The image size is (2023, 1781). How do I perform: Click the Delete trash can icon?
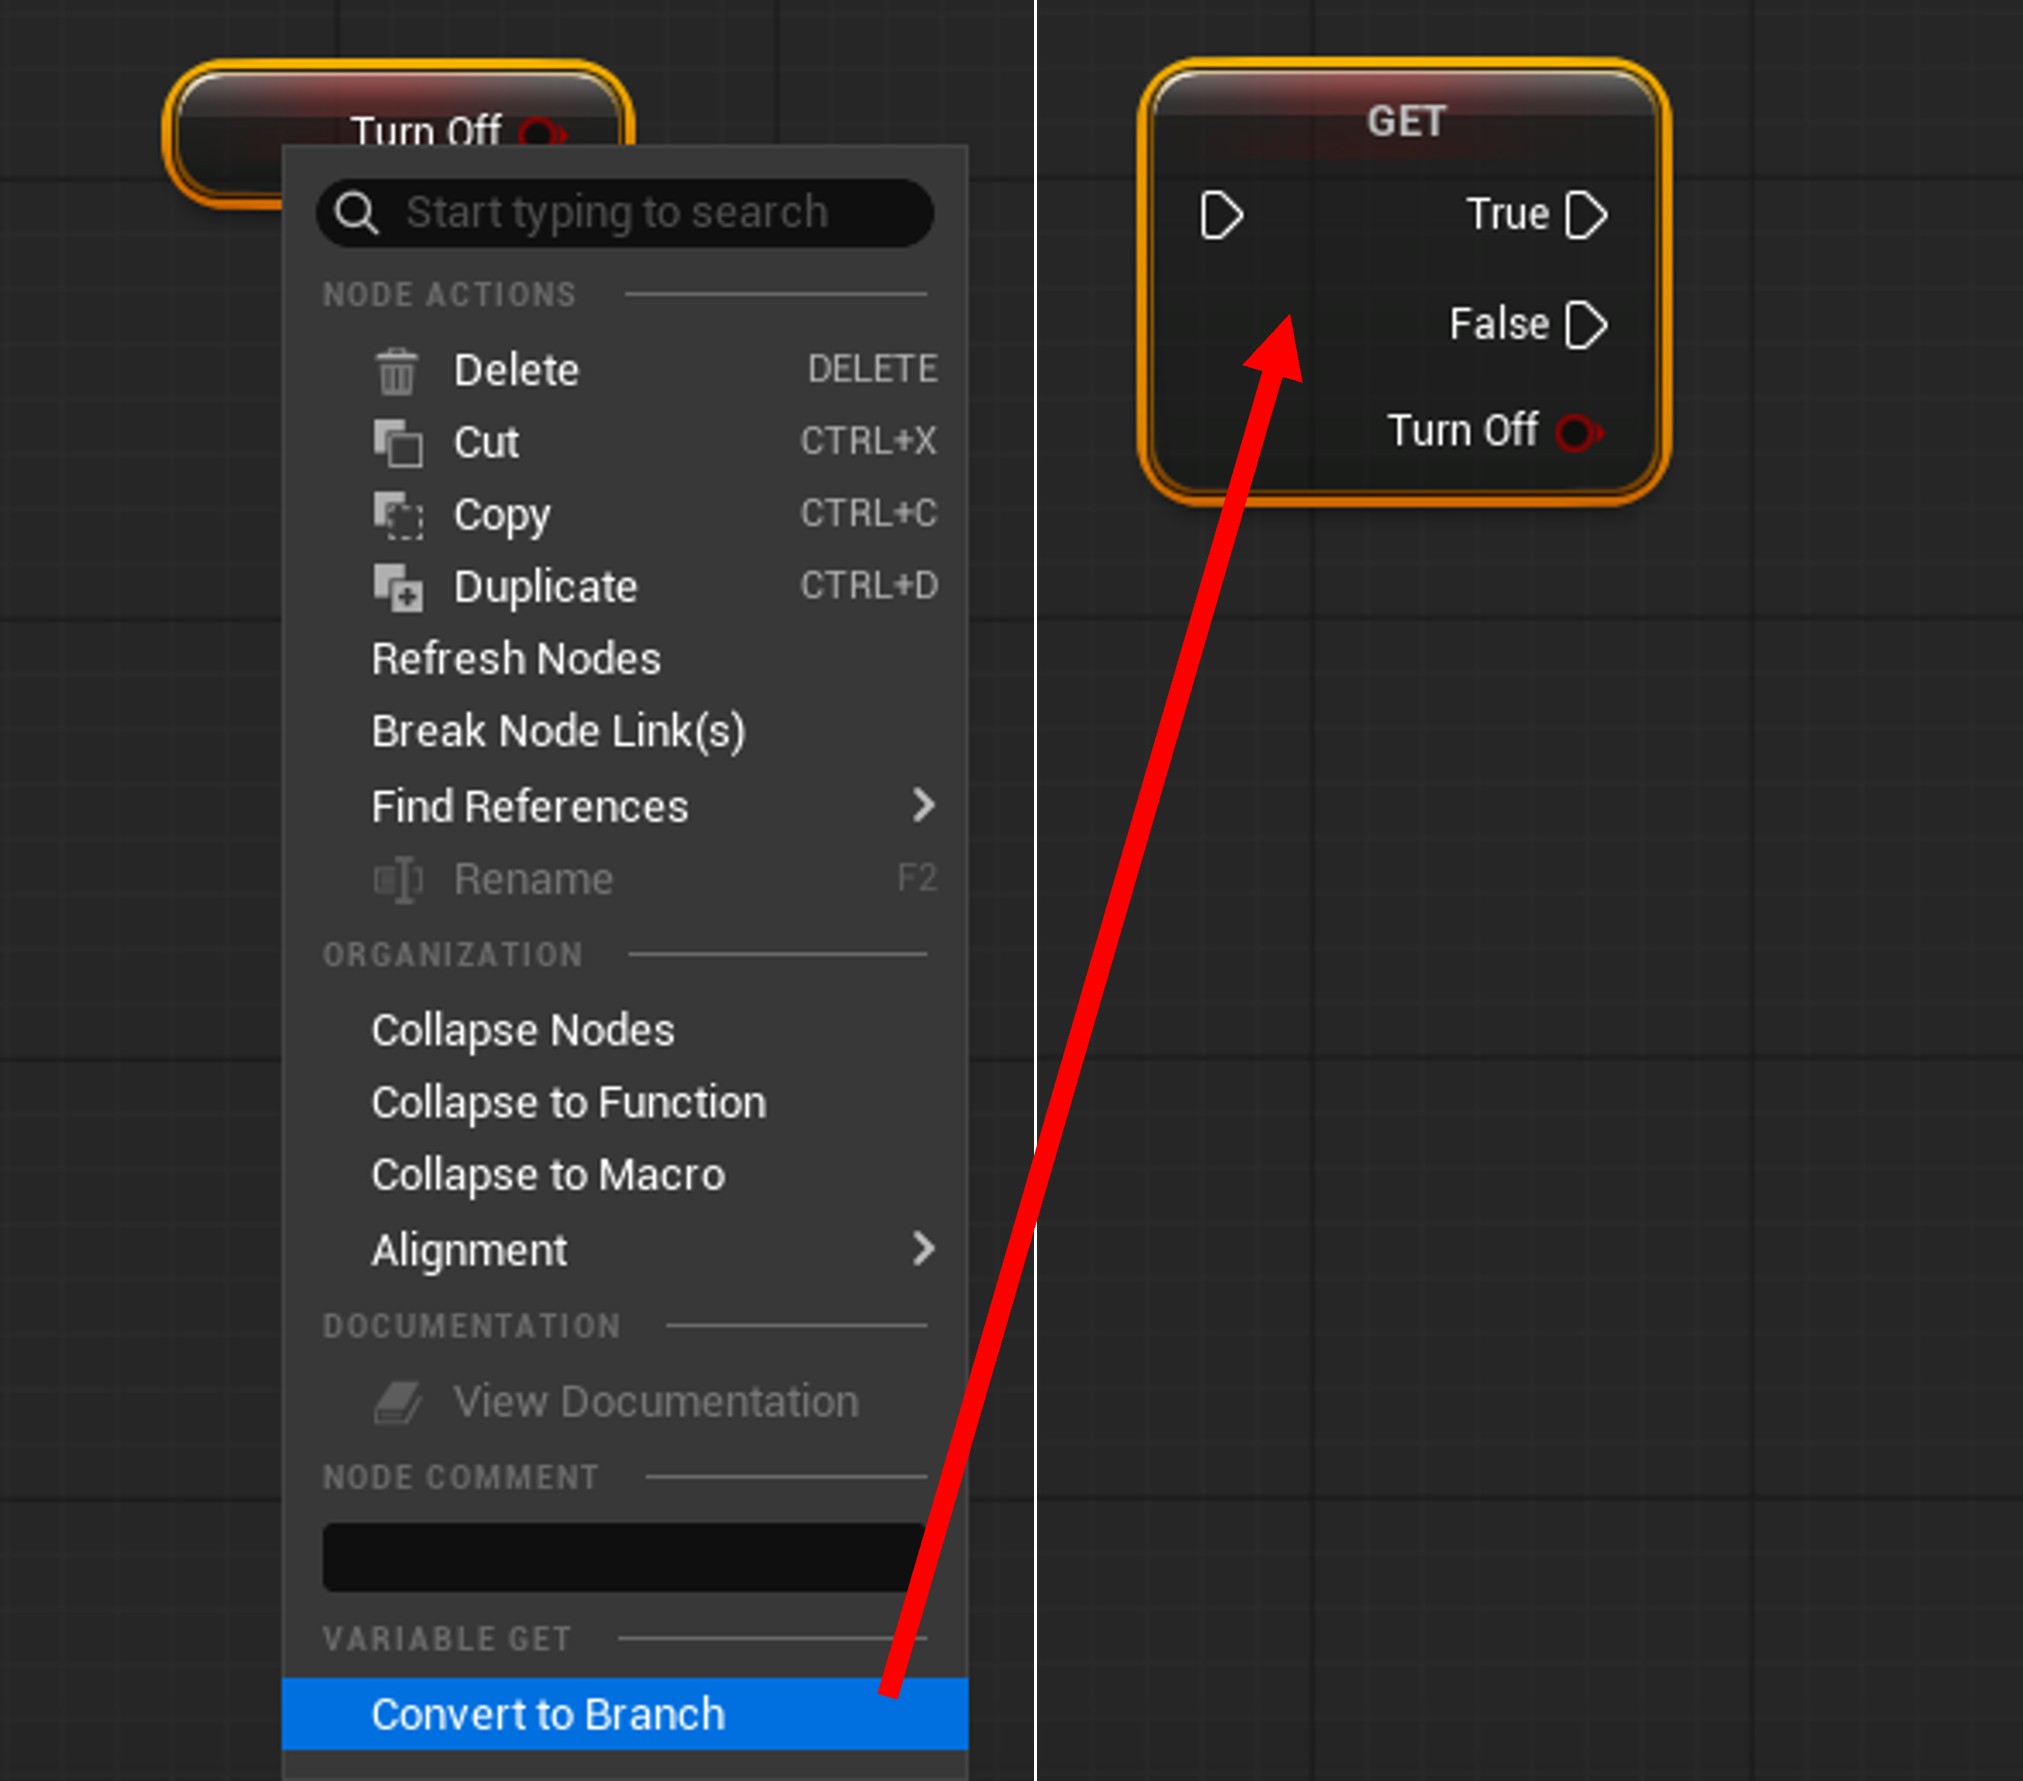[x=397, y=371]
